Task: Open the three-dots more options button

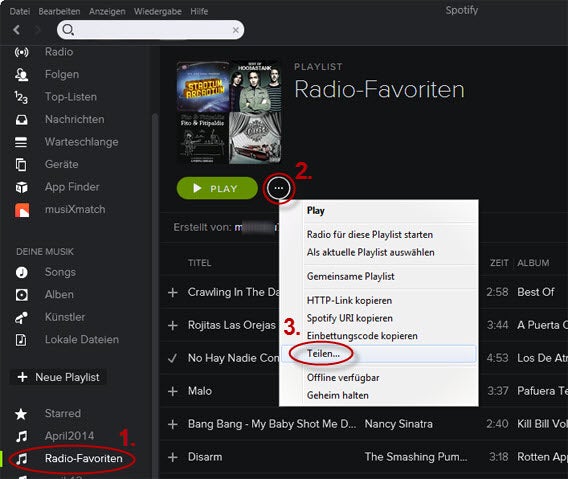Action: (279, 188)
